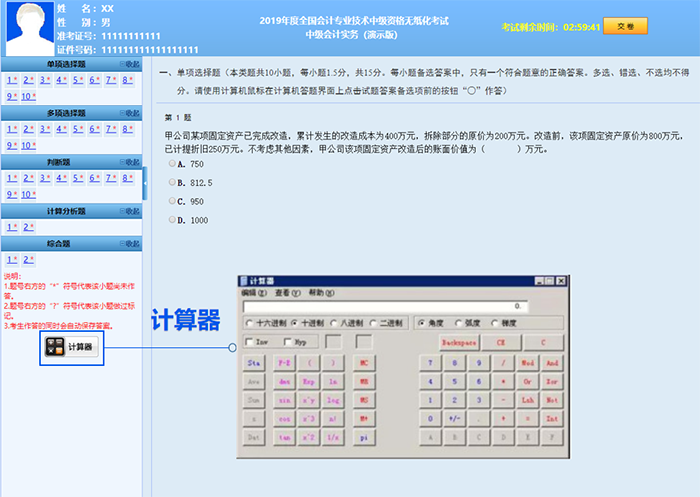Choose 弧度 radians radio in calculator

pyautogui.click(x=458, y=323)
